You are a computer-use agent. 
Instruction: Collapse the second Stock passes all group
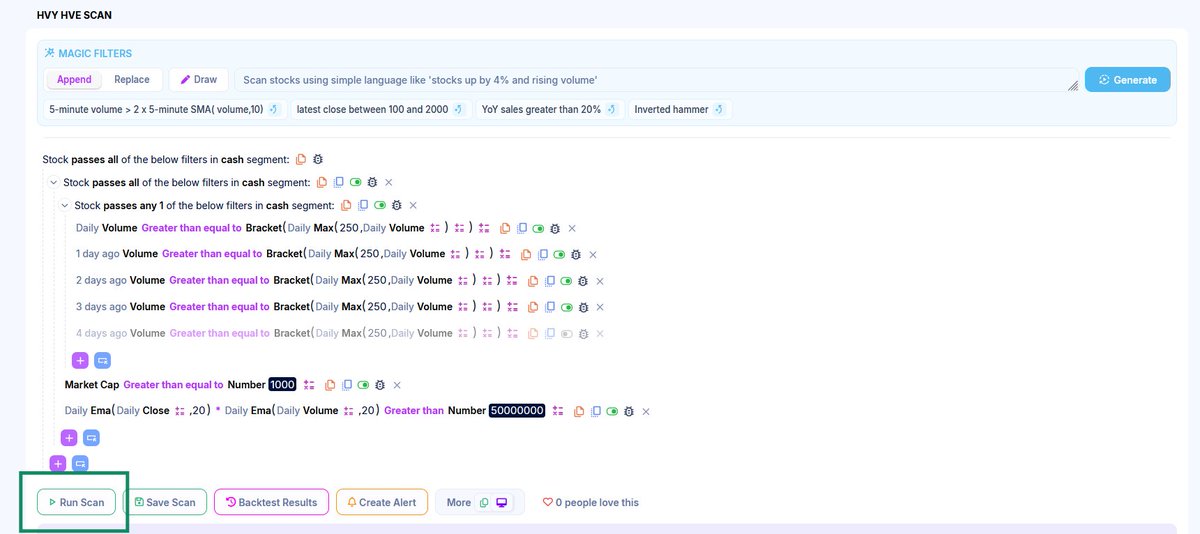(x=53, y=182)
